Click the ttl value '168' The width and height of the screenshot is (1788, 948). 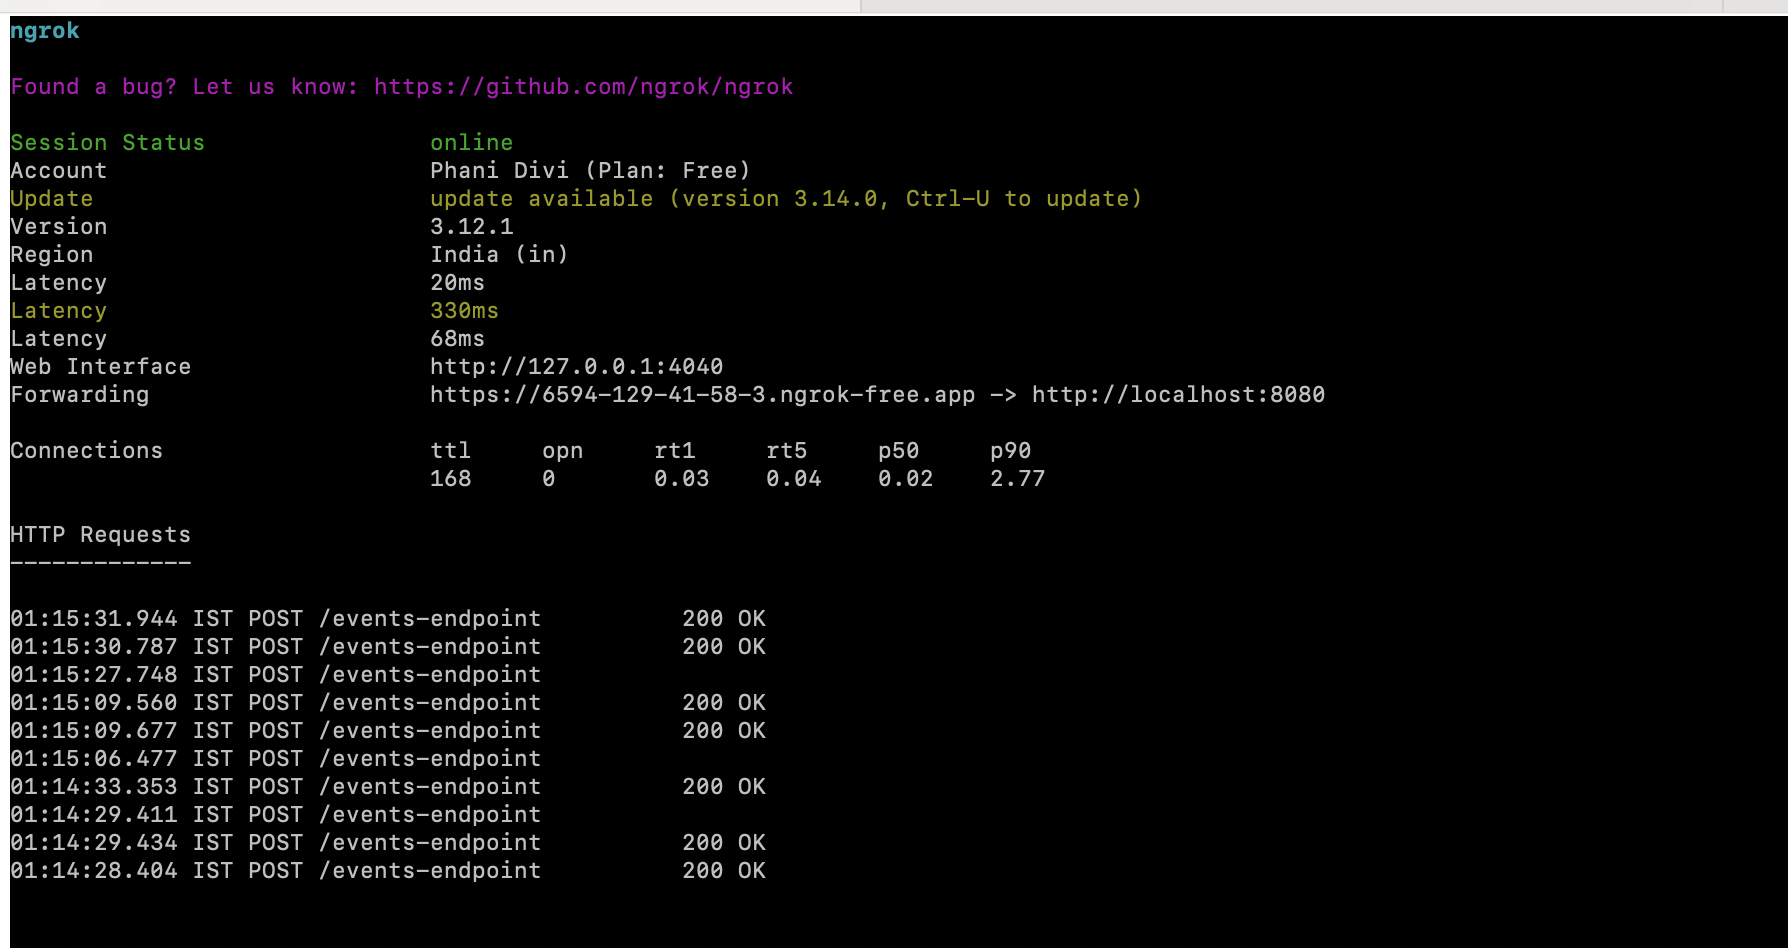(450, 479)
